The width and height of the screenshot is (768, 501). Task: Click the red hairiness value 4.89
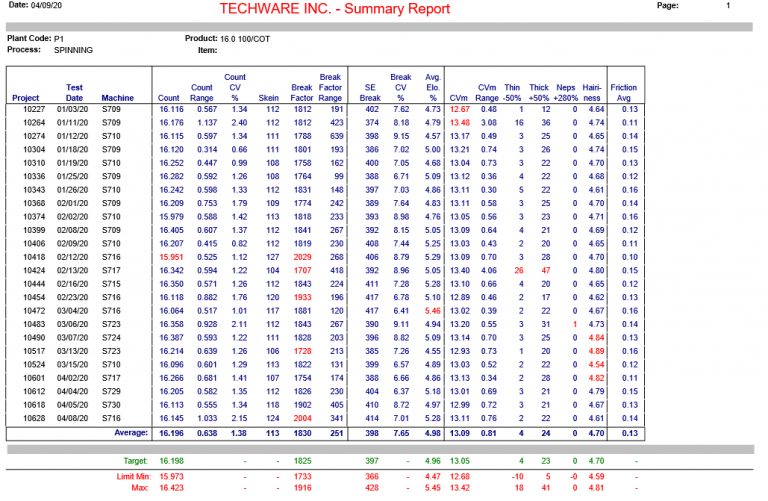pos(596,351)
